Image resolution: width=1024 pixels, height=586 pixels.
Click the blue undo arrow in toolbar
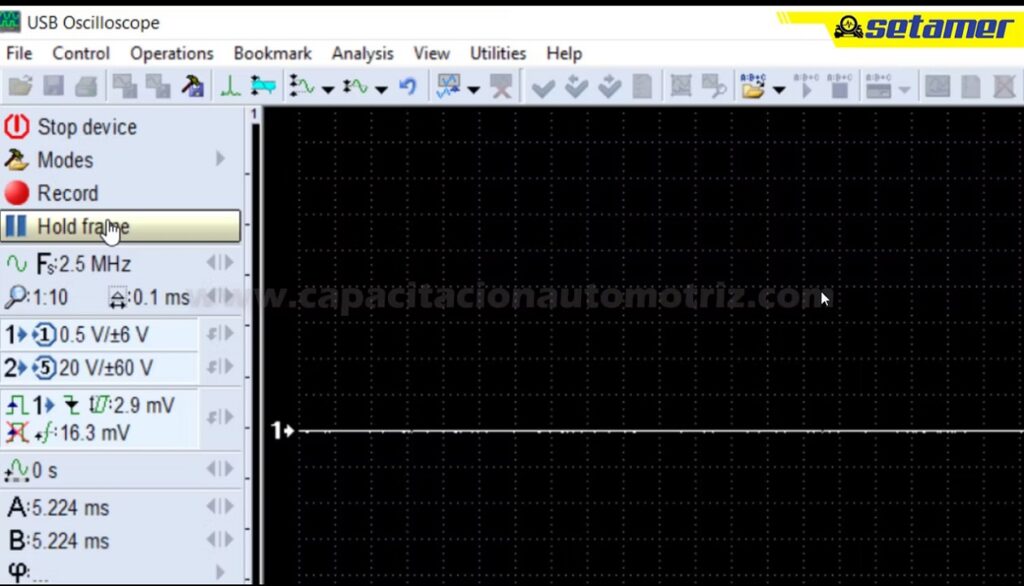pyautogui.click(x=407, y=87)
